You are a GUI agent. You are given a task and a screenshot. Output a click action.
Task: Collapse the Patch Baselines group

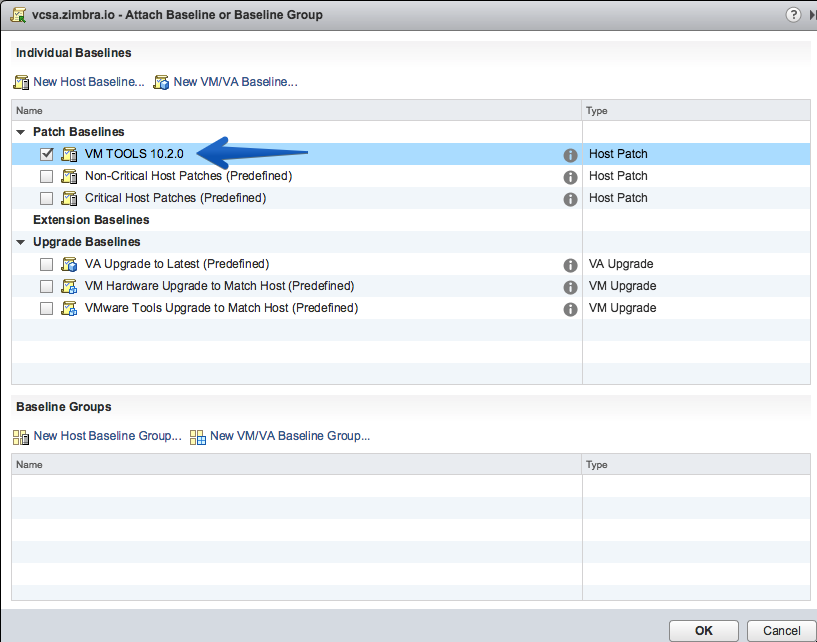click(x=21, y=132)
